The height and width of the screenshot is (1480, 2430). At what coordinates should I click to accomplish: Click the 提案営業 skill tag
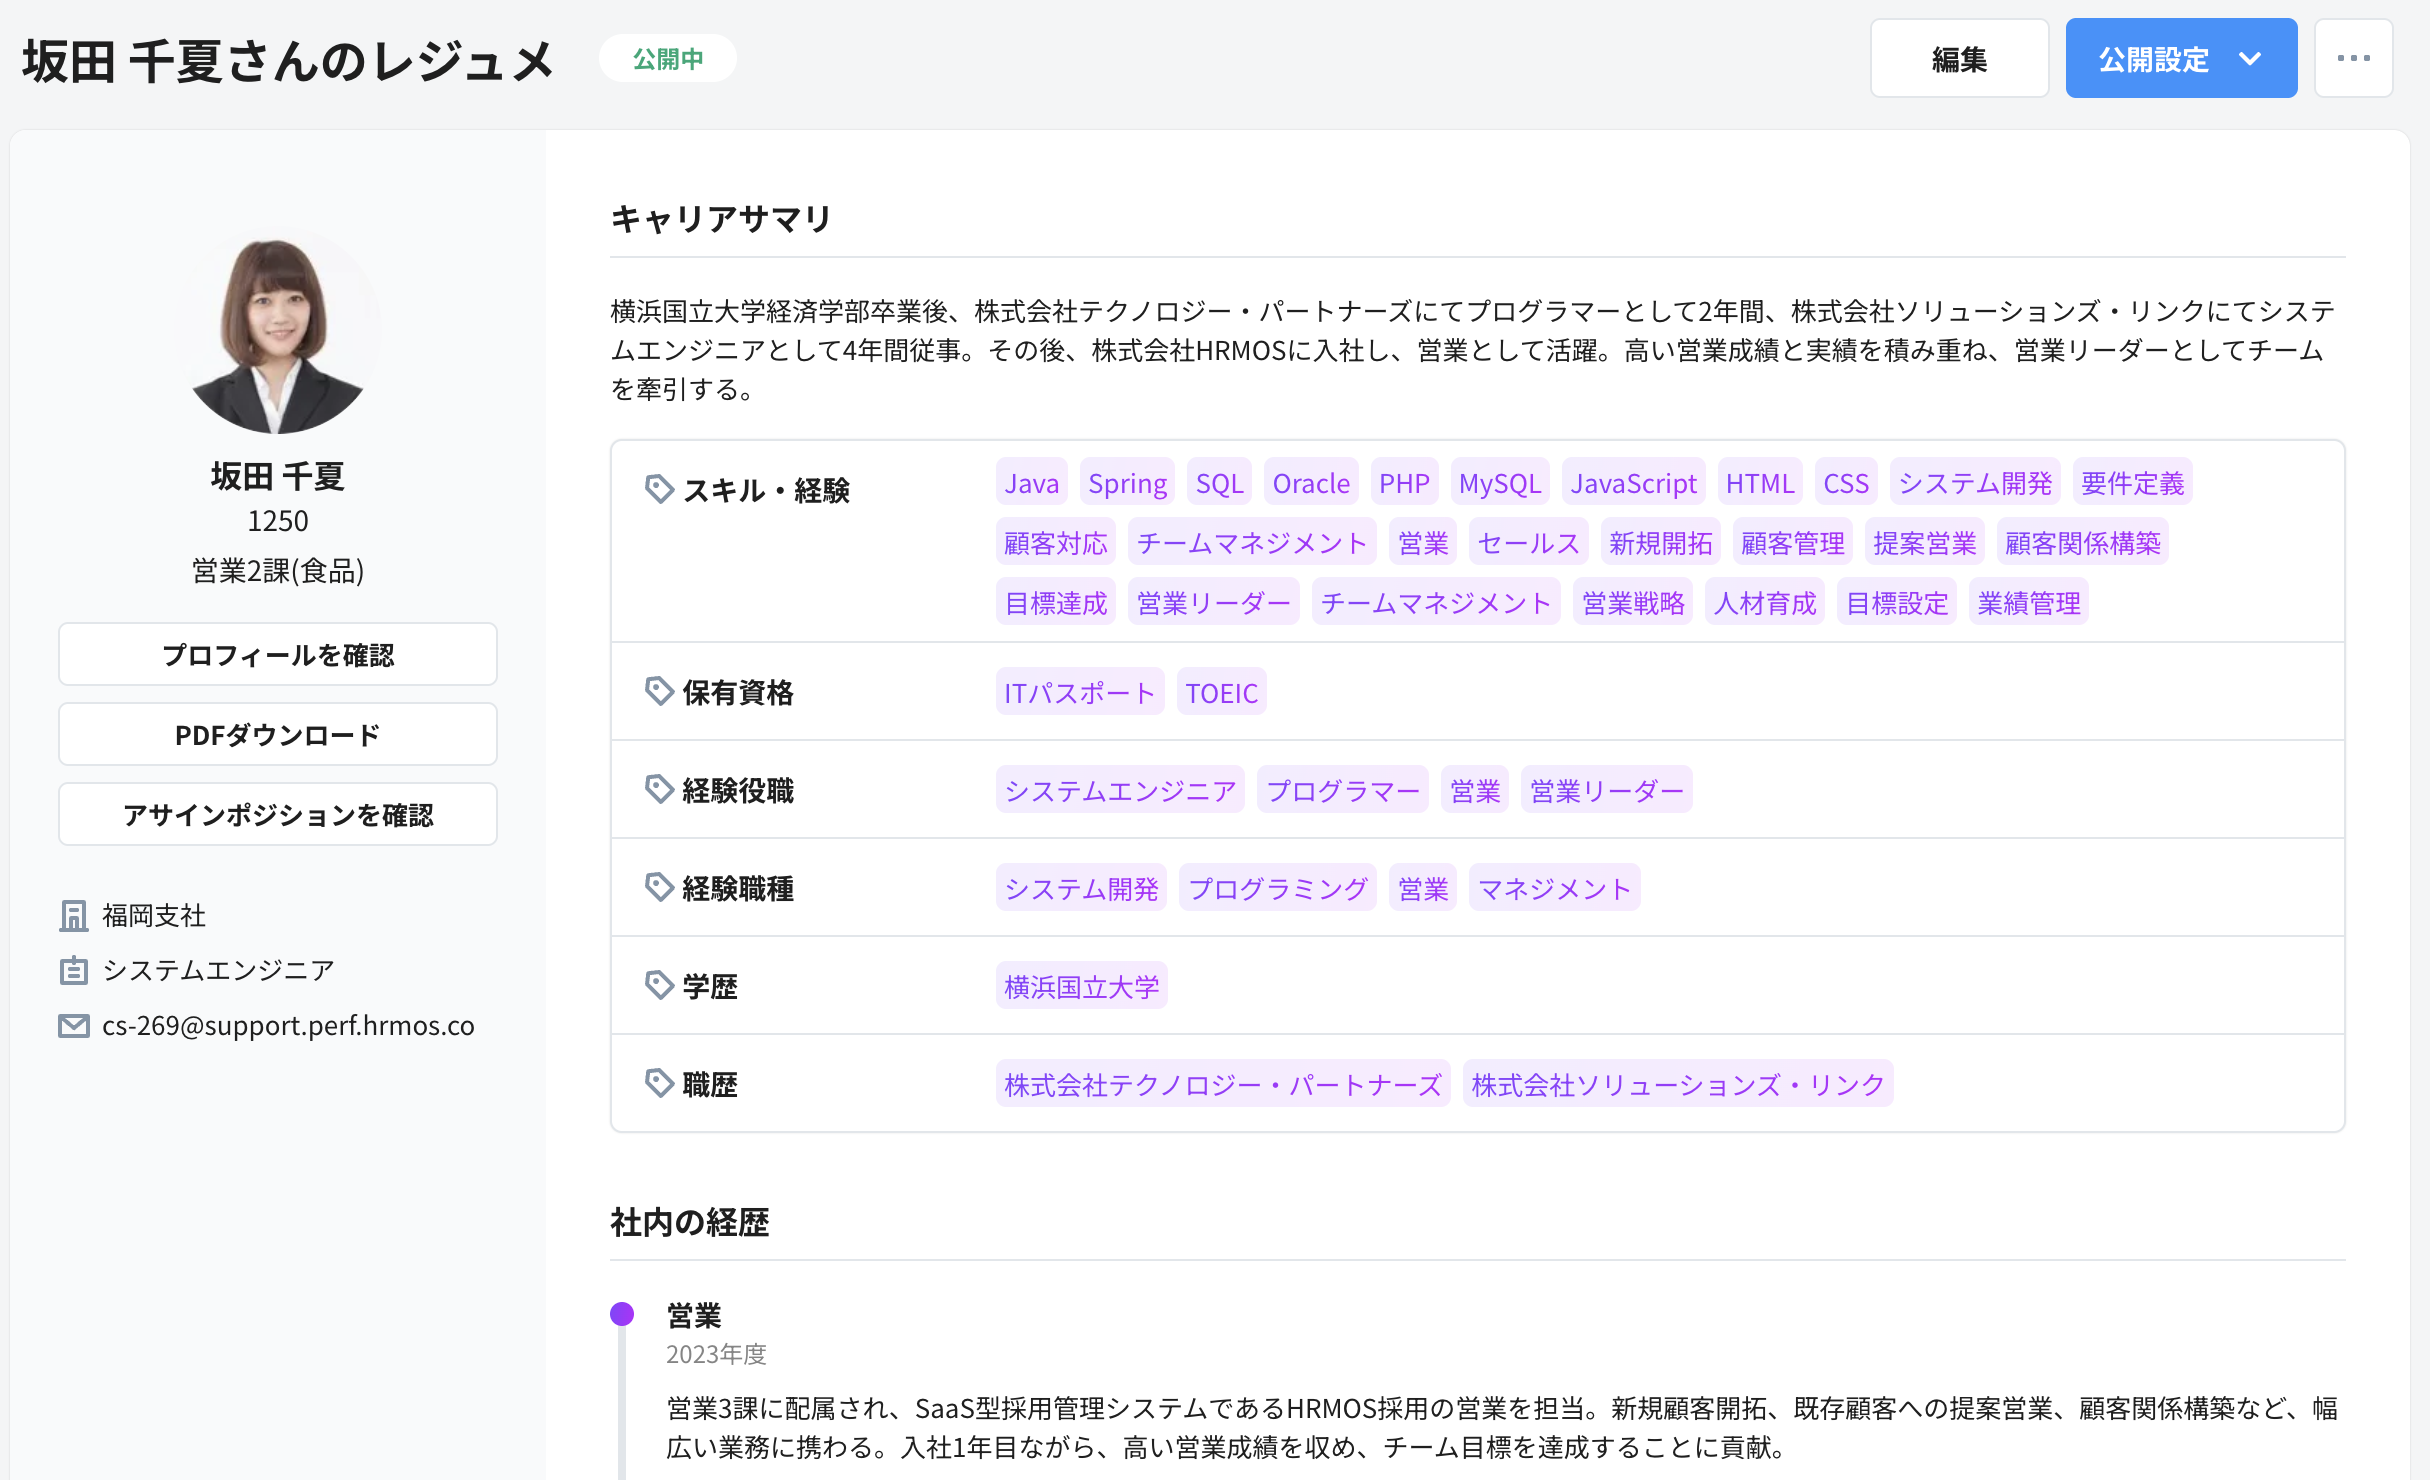(x=1924, y=543)
